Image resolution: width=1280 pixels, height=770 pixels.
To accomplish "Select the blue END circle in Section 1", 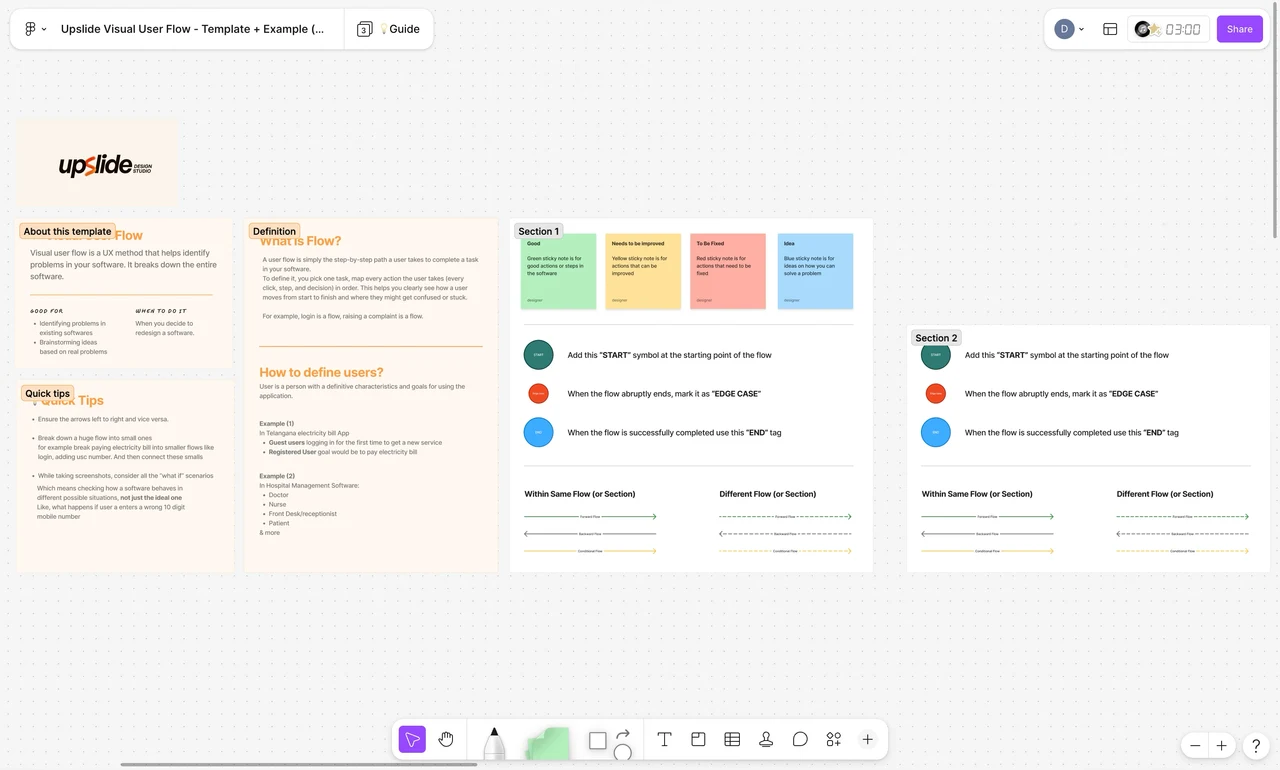I will [x=538, y=432].
